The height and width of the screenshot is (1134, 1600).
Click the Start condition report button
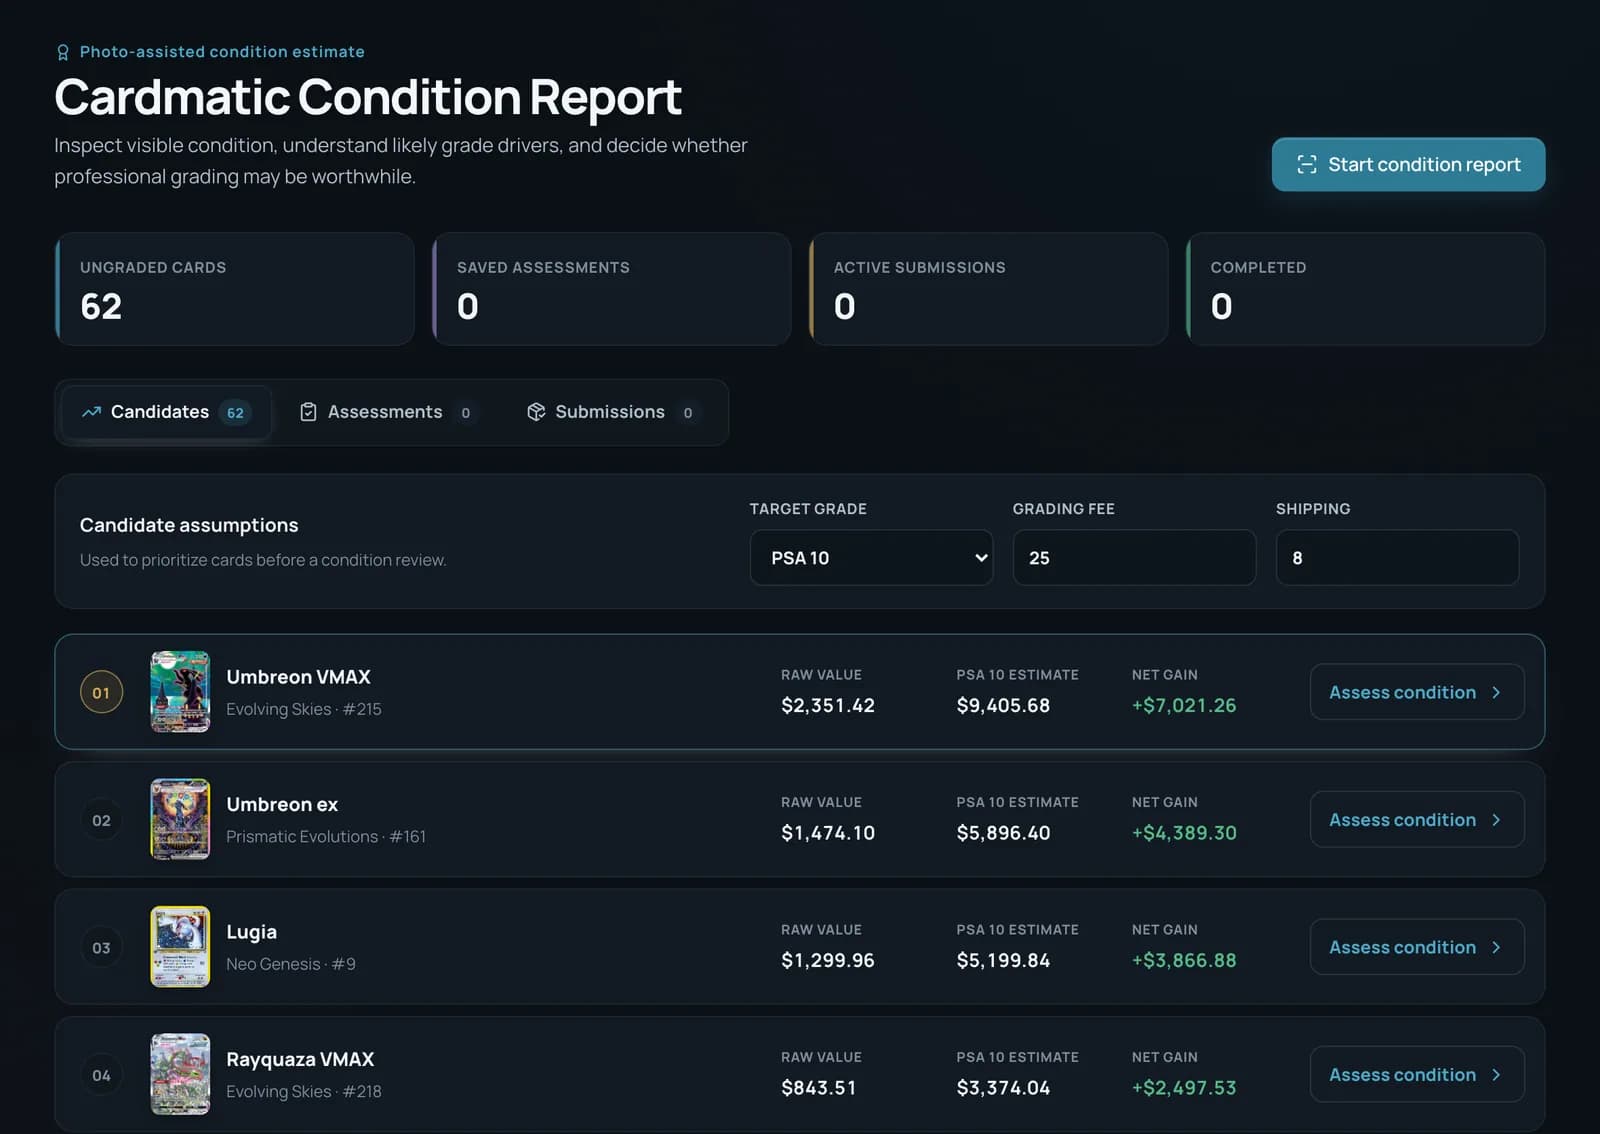click(x=1408, y=164)
